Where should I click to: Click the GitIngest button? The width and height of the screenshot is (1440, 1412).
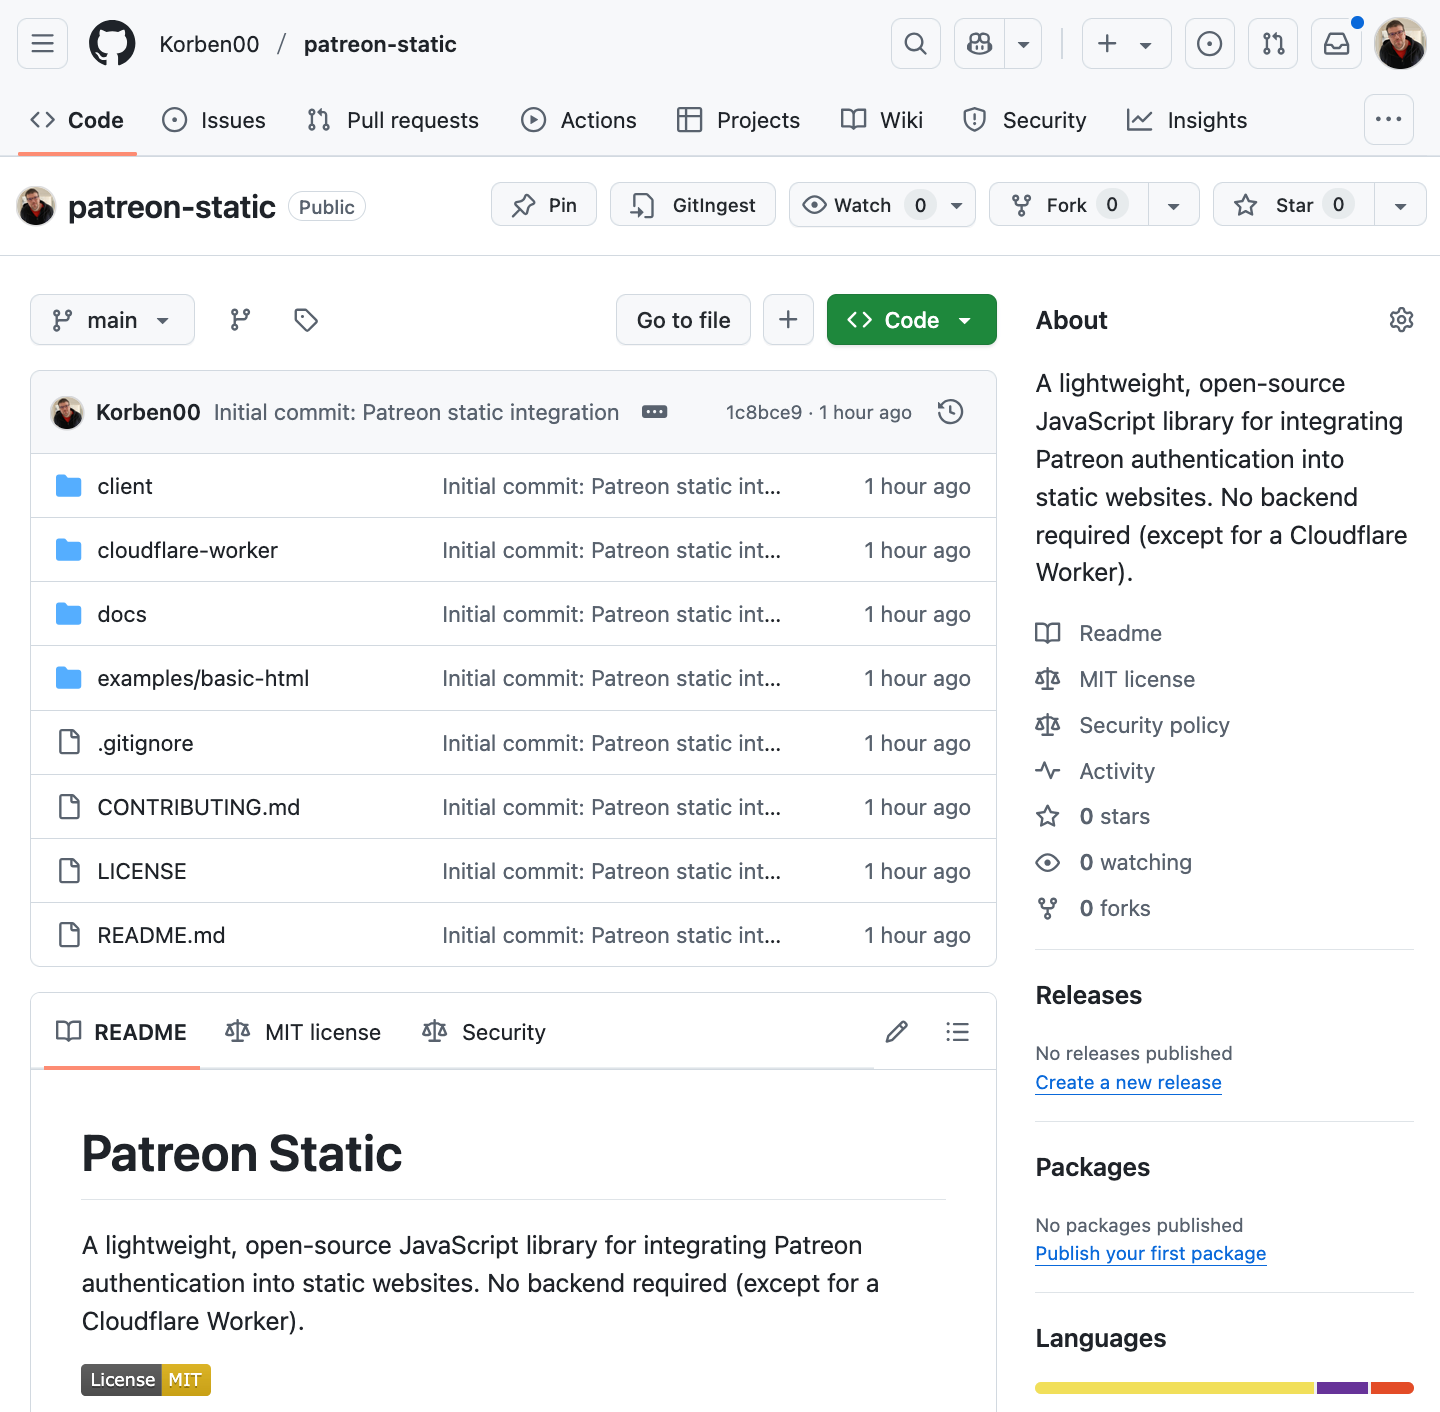(x=693, y=205)
